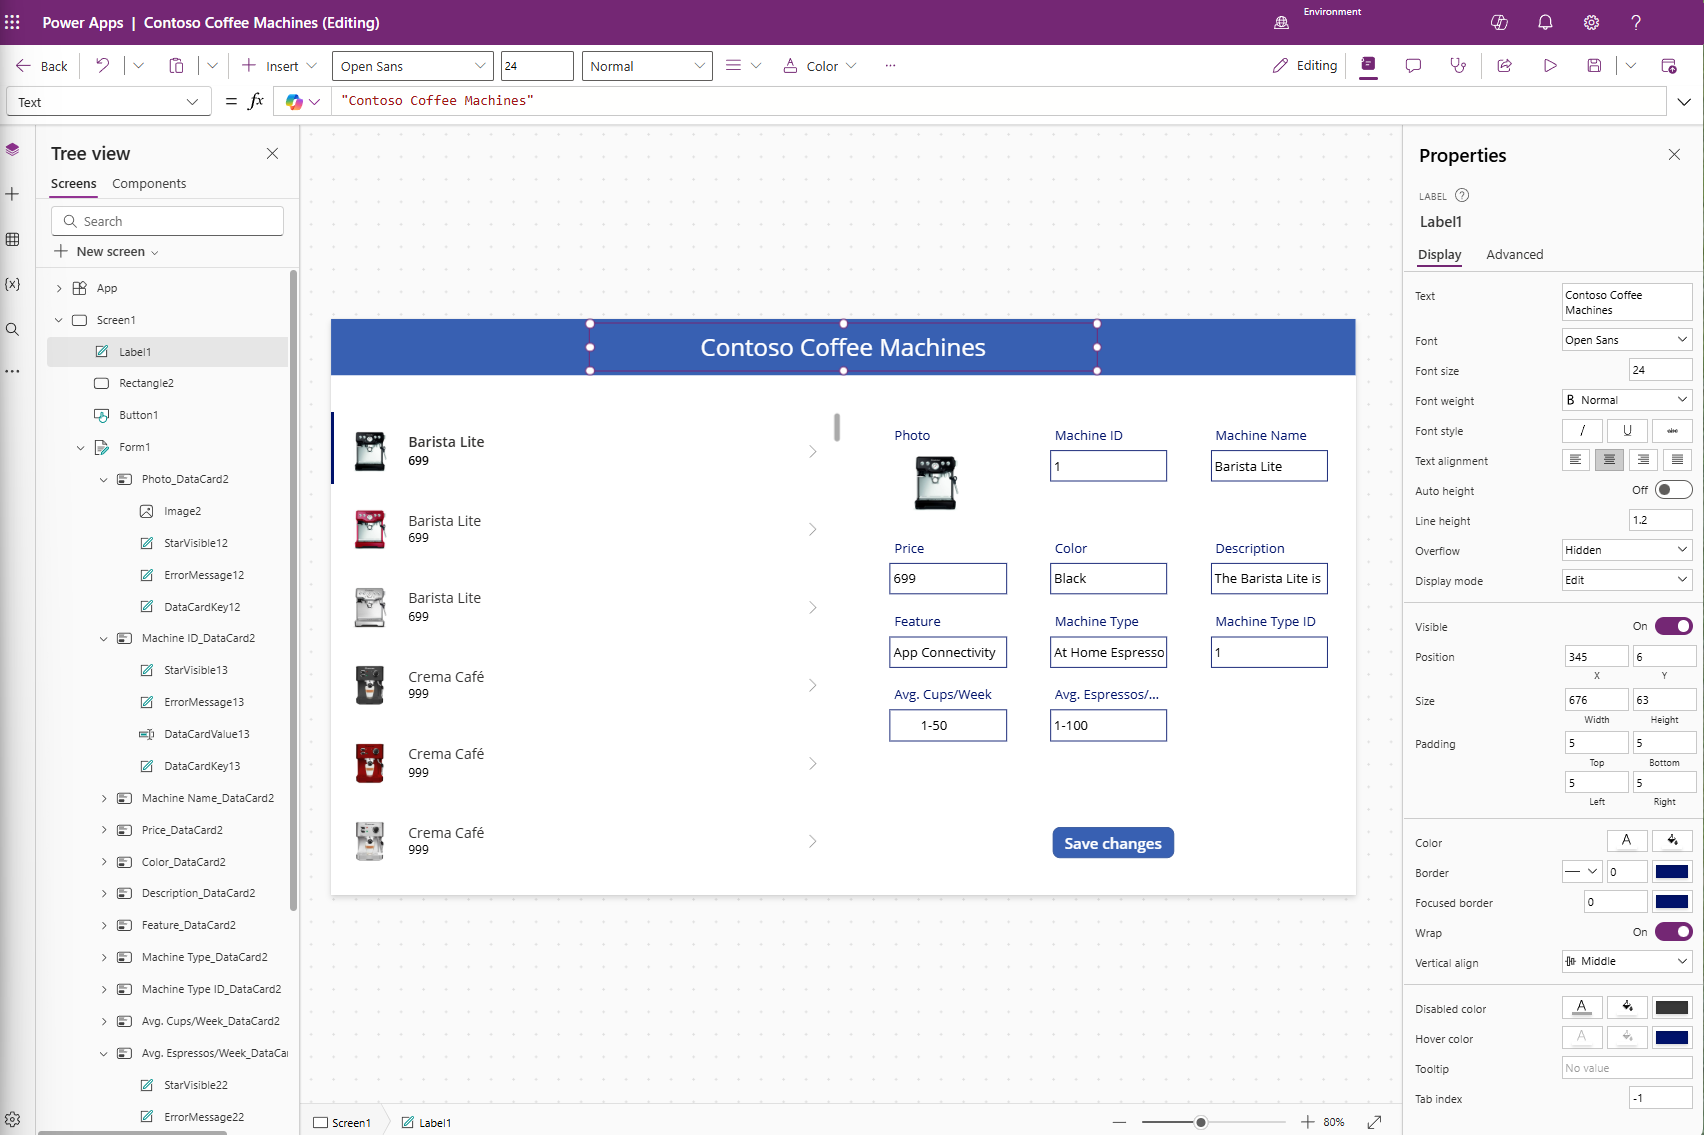Screen dimensions: 1704x1135
Task: Click the Border color swatch
Action: (x=1672, y=872)
